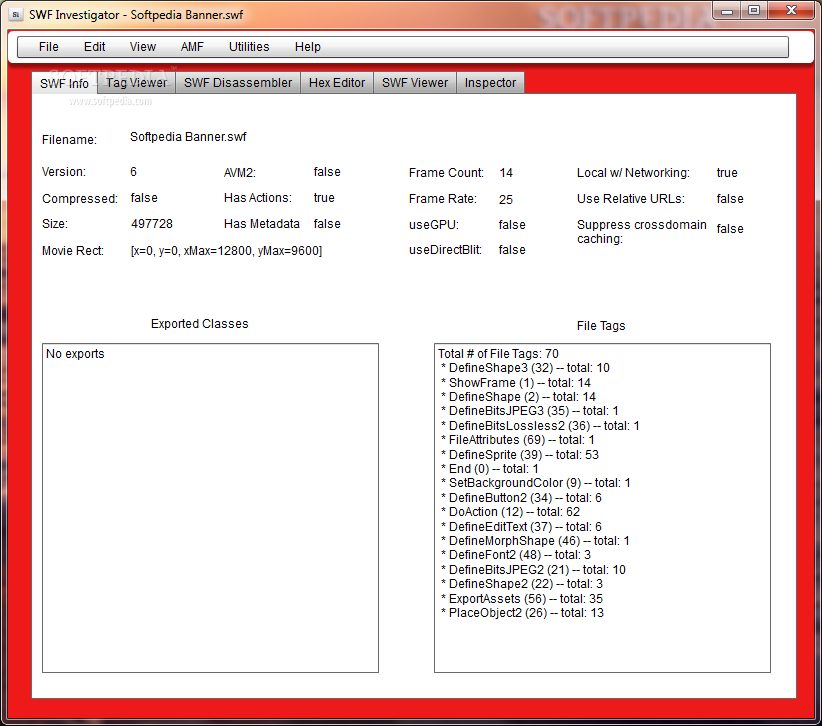Click the Use Relative URLs label
822x726 pixels.
pos(631,199)
